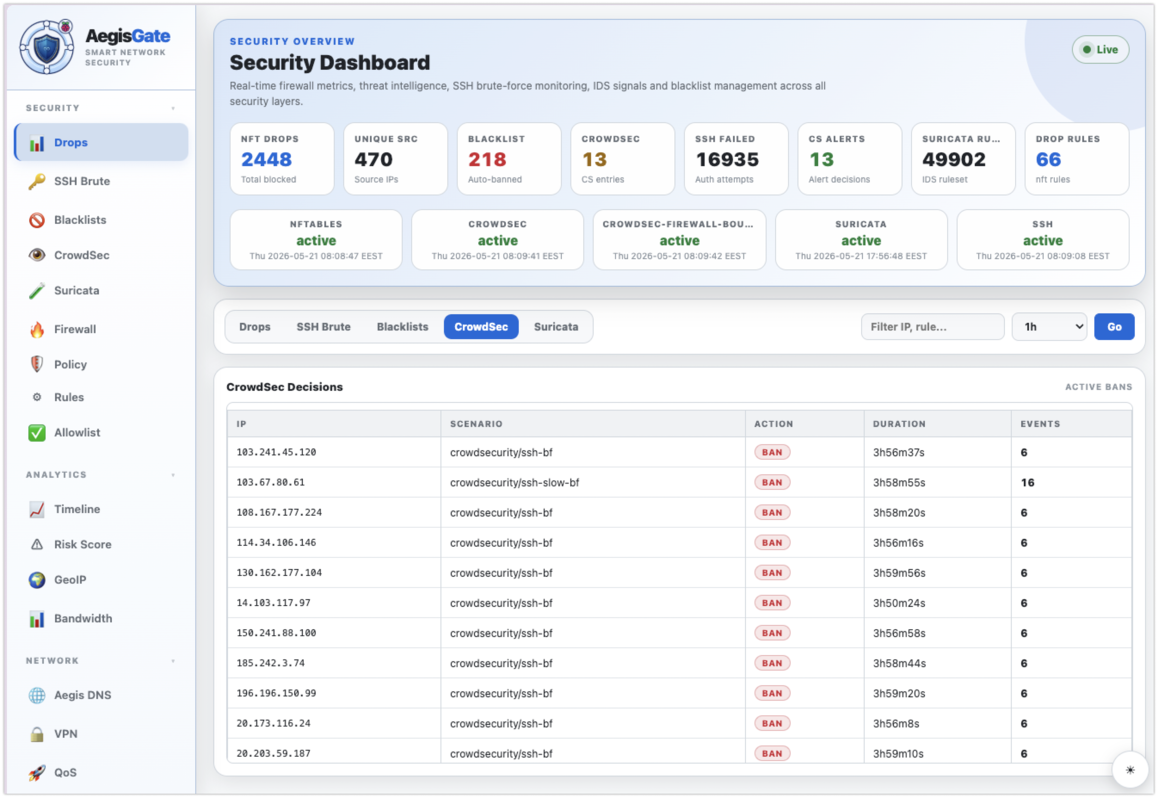The image size is (1158, 798).
Task: Click the NFTABLES active status card
Action: point(316,240)
